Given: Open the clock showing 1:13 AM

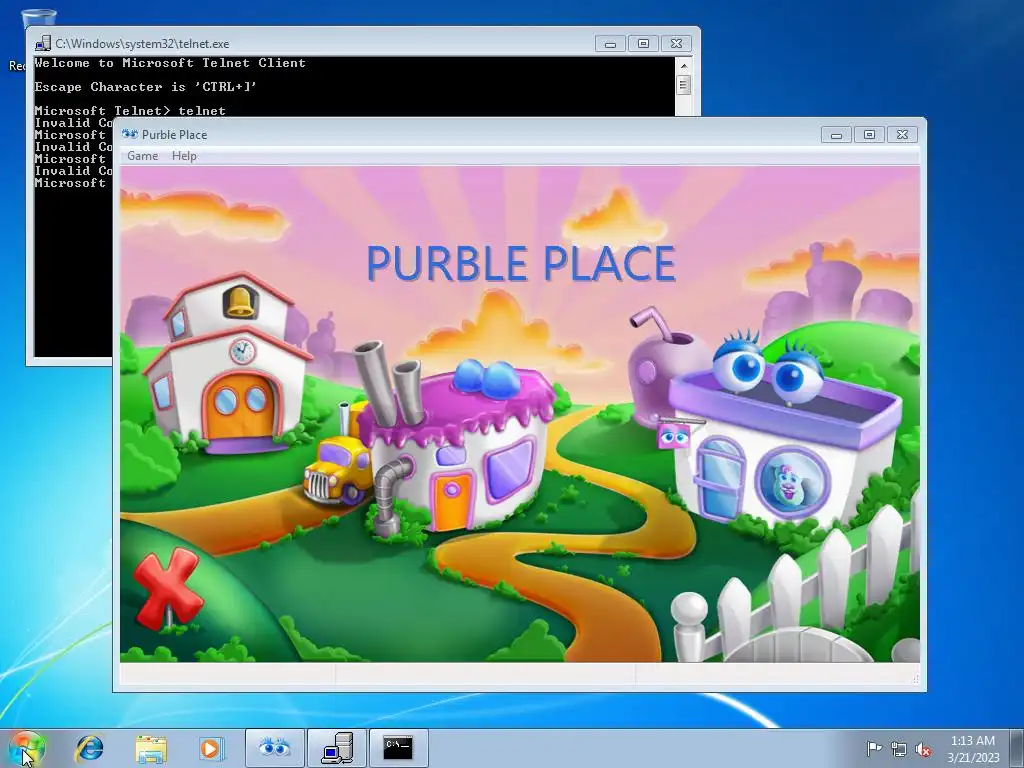Looking at the screenshot, I should (973, 749).
